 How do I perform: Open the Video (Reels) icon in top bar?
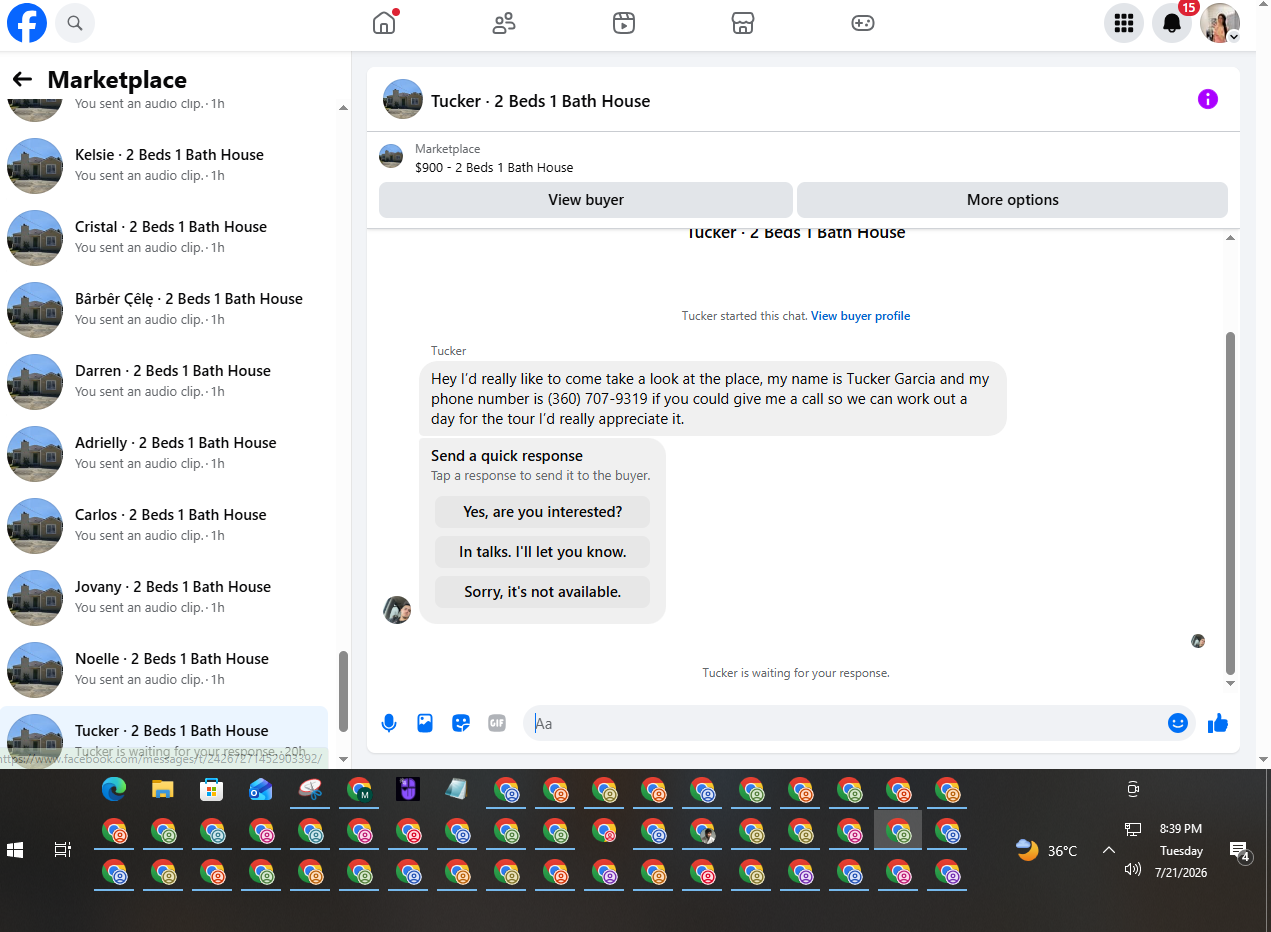pos(624,23)
